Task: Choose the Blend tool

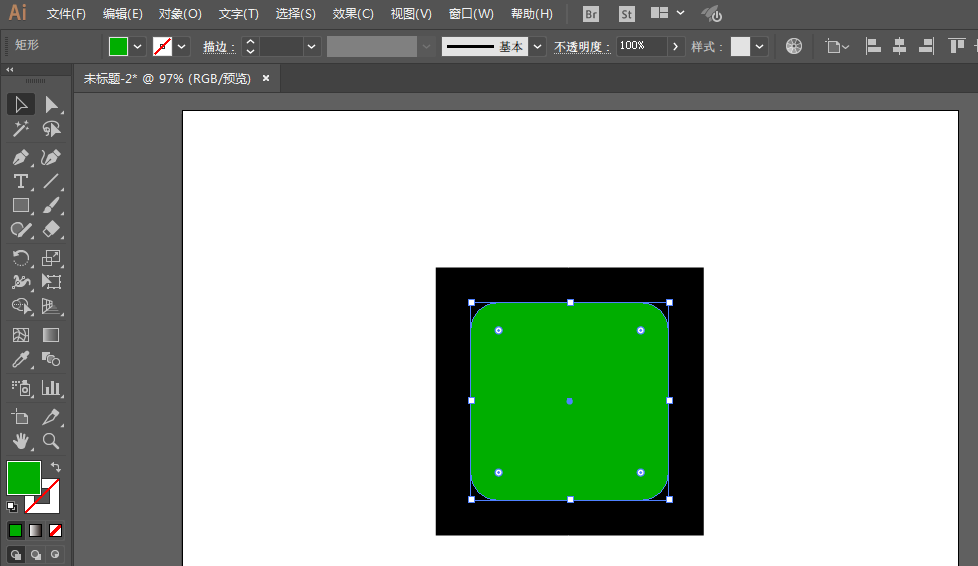Action: [51, 359]
